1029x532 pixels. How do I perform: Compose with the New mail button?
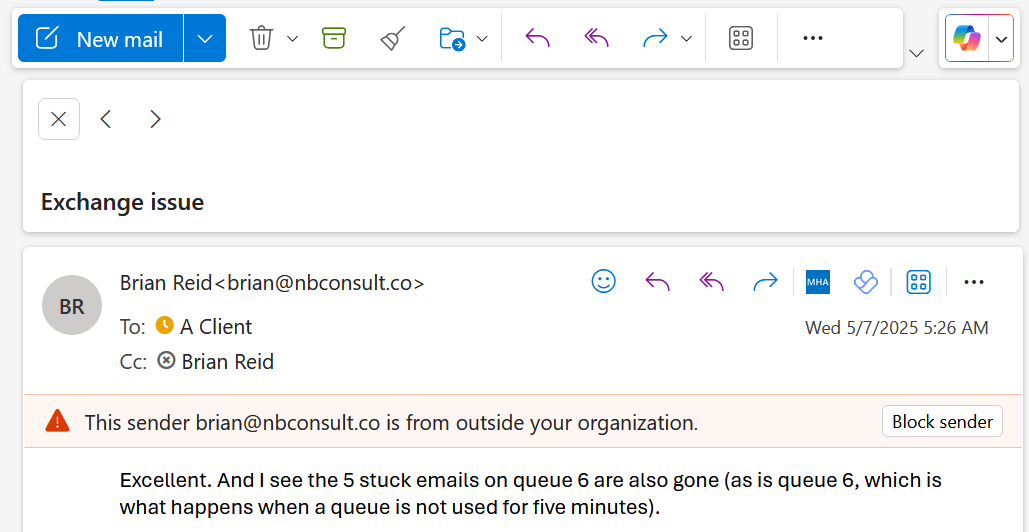coord(100,38)
